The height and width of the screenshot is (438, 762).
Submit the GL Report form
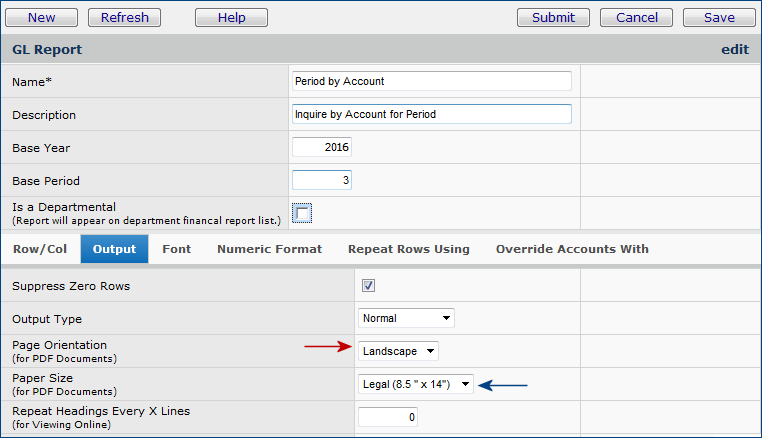[x=553, y=17]
